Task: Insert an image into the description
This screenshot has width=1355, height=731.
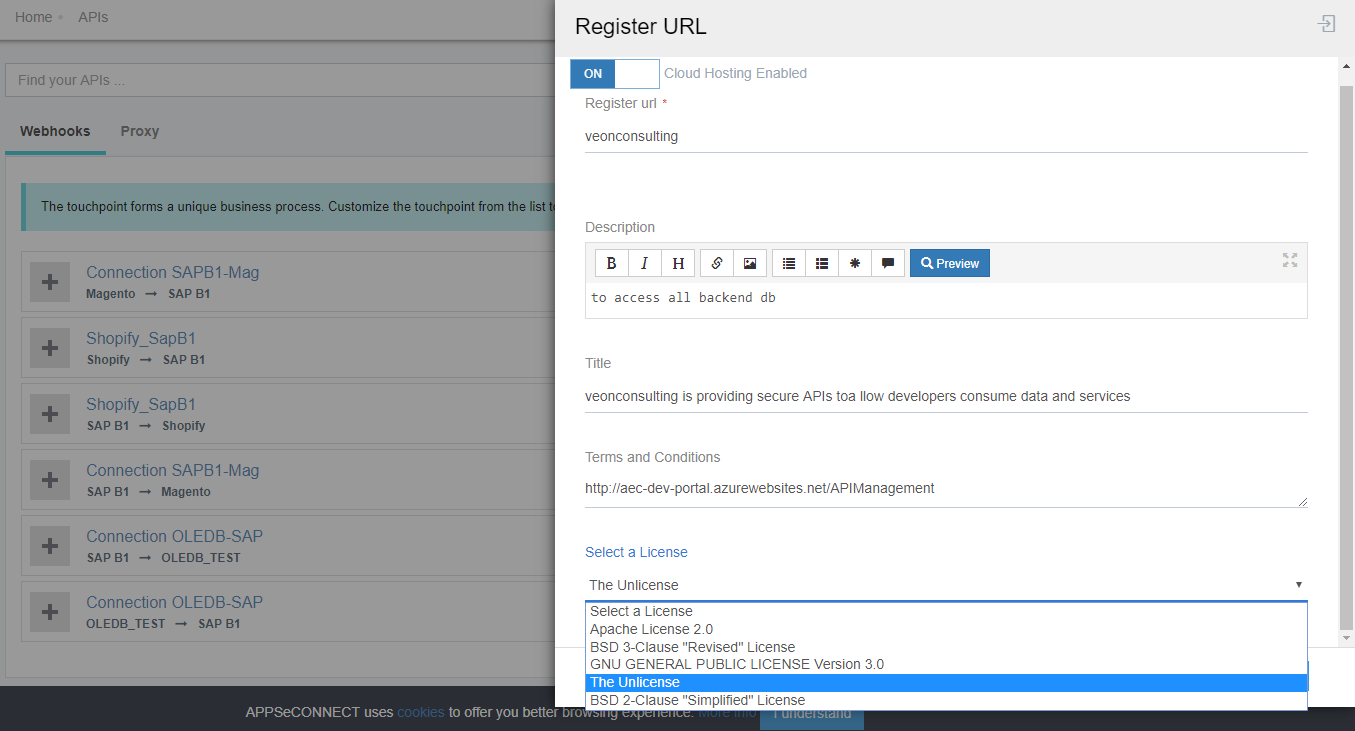Action: [x=750, y=263]
